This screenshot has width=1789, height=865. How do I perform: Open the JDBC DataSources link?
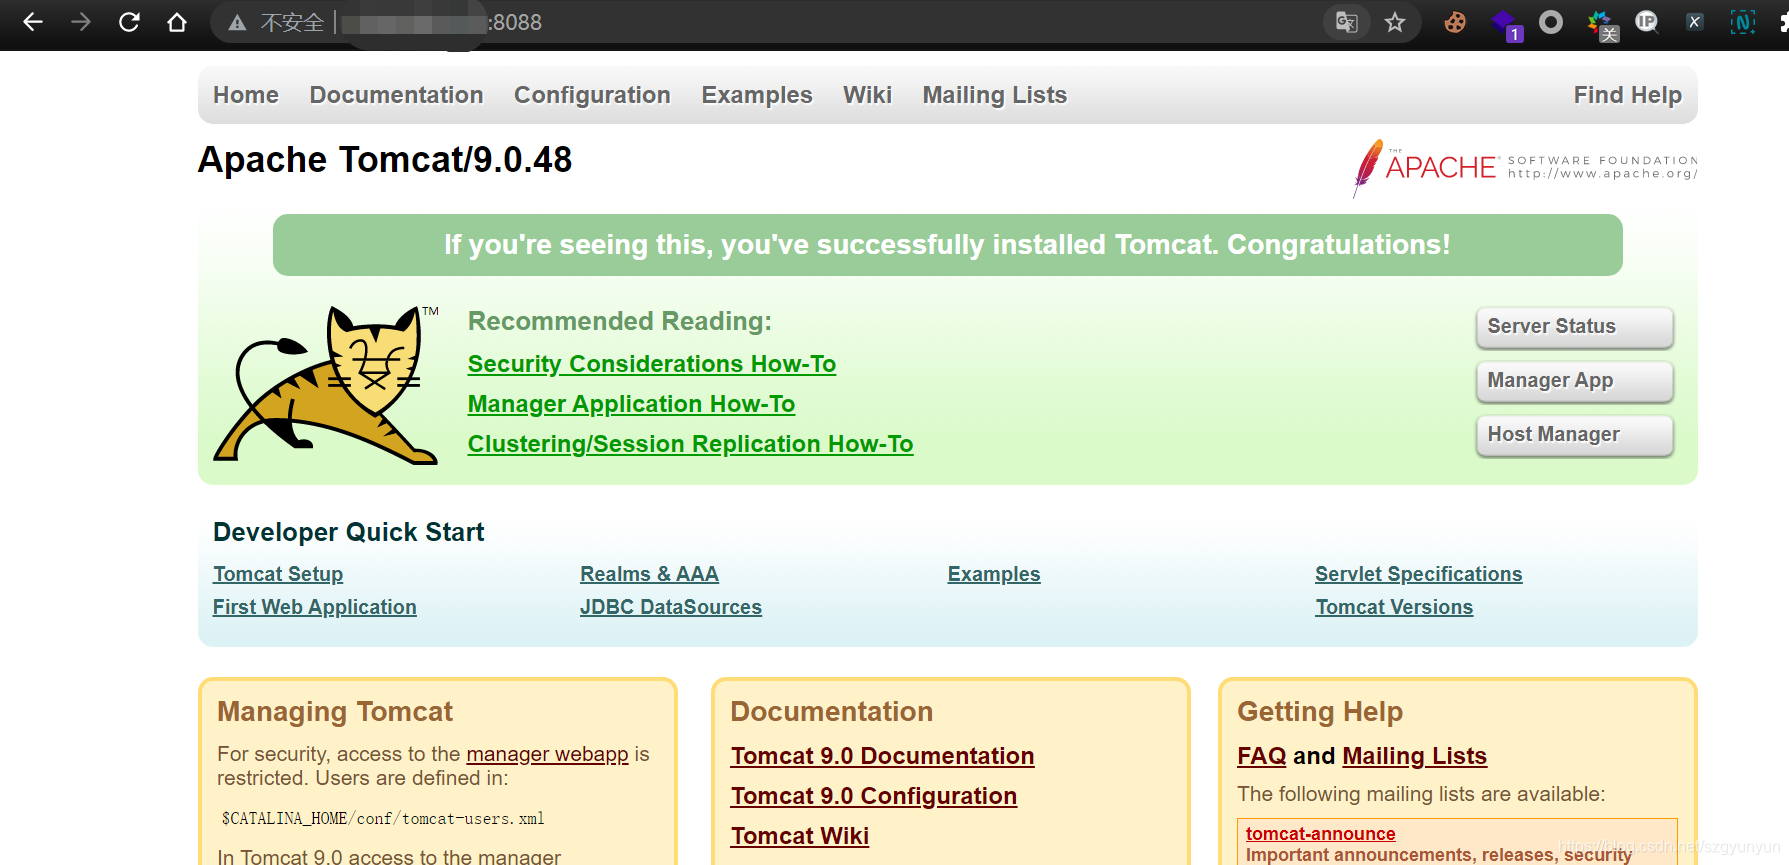coord(671,607)
